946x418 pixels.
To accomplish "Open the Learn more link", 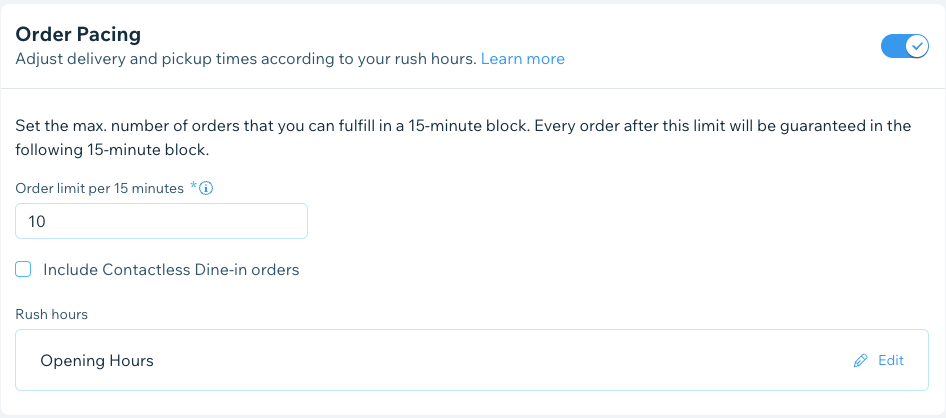I will click(x=522, y=59).
